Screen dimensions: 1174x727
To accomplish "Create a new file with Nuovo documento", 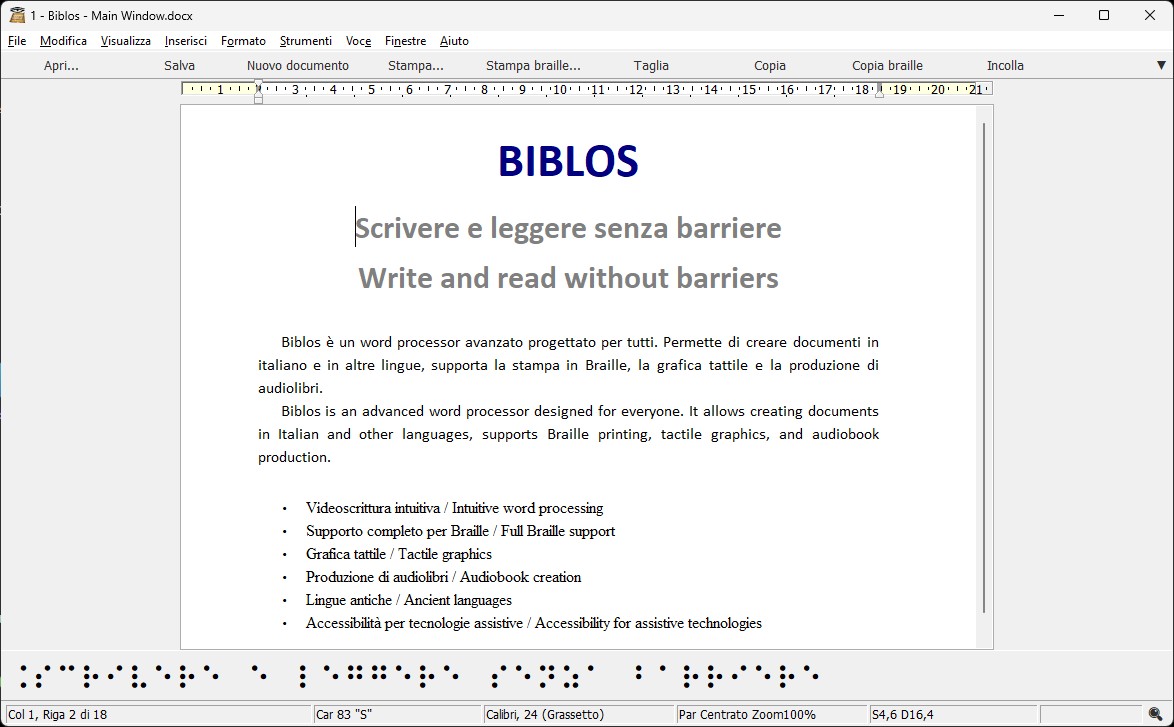I will (x=298, y=66).
